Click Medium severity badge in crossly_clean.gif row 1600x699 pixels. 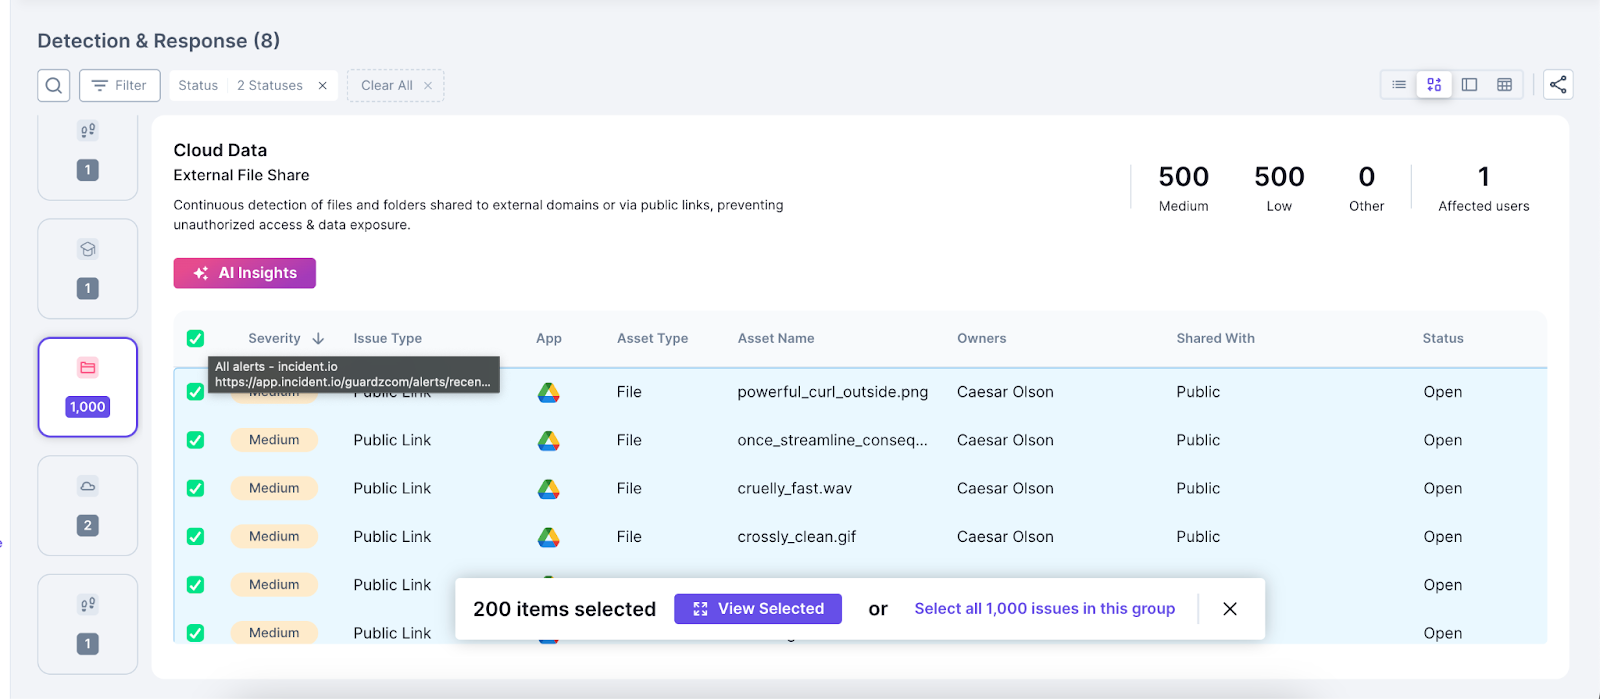point(274,536)
